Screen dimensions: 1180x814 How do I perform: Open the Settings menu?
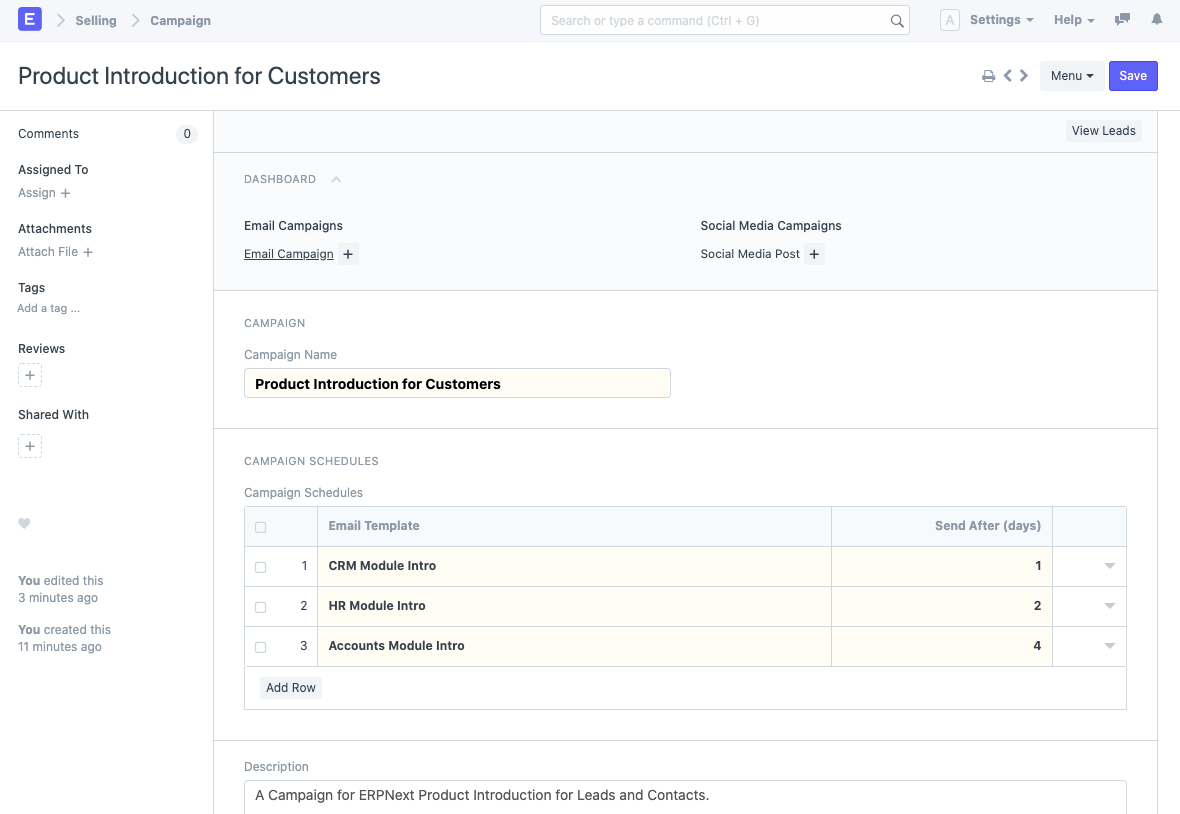pos(1001,20)
